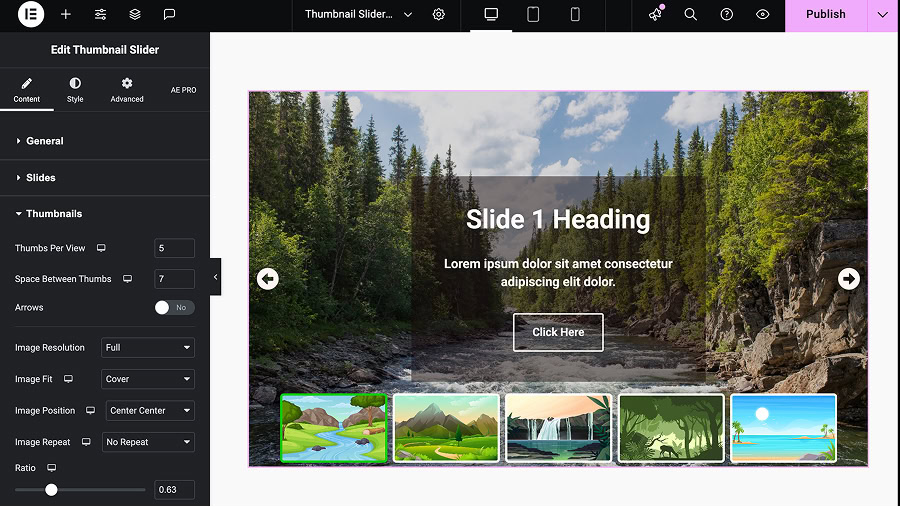Open page settings gear icon
Image resolution: width=900 pixels, height=507 pixels.
(x=439, y=14)
